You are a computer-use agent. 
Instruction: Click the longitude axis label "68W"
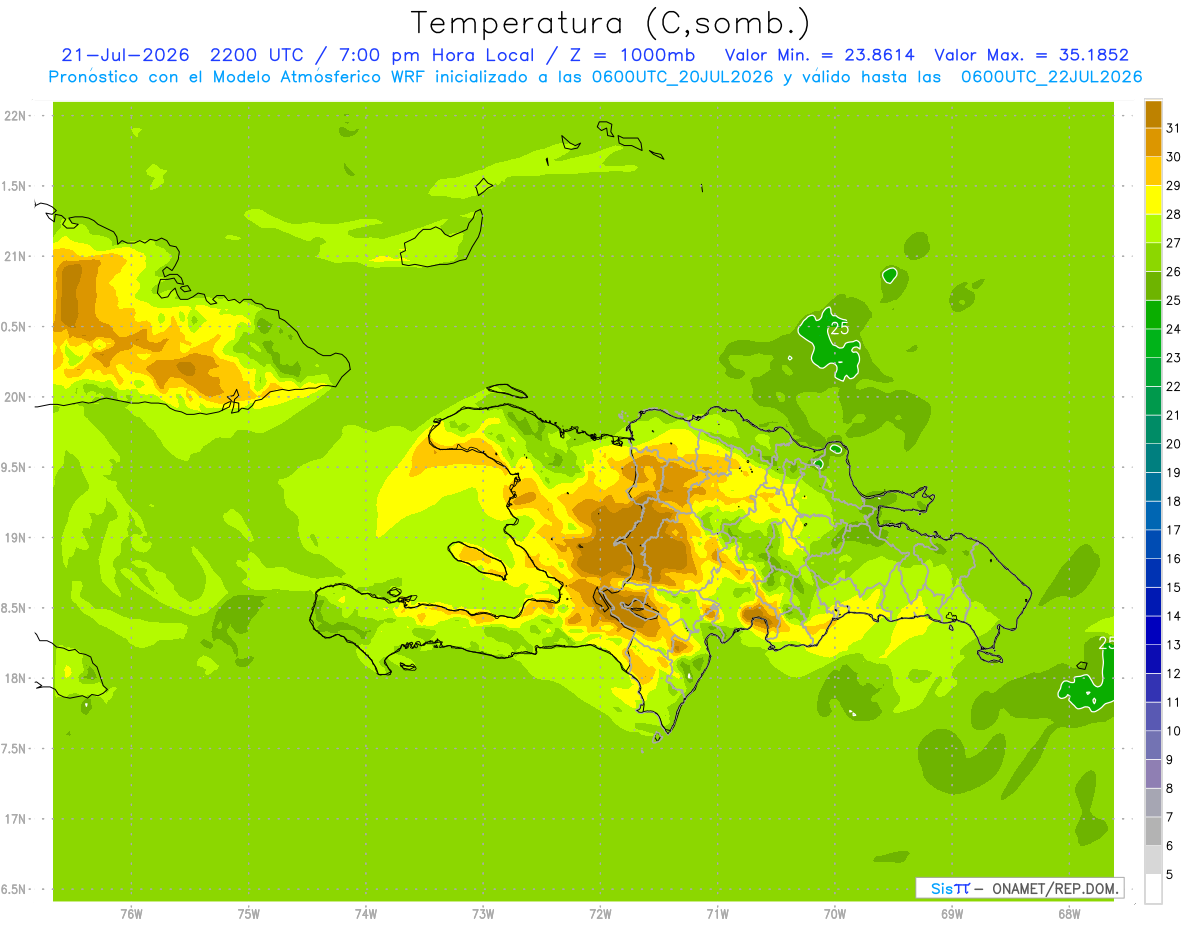point(1069,913)
